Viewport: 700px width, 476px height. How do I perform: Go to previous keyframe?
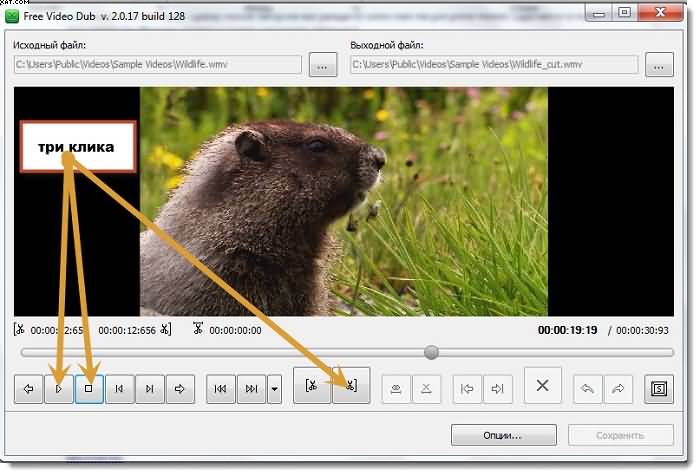click(x=221, y=389)
